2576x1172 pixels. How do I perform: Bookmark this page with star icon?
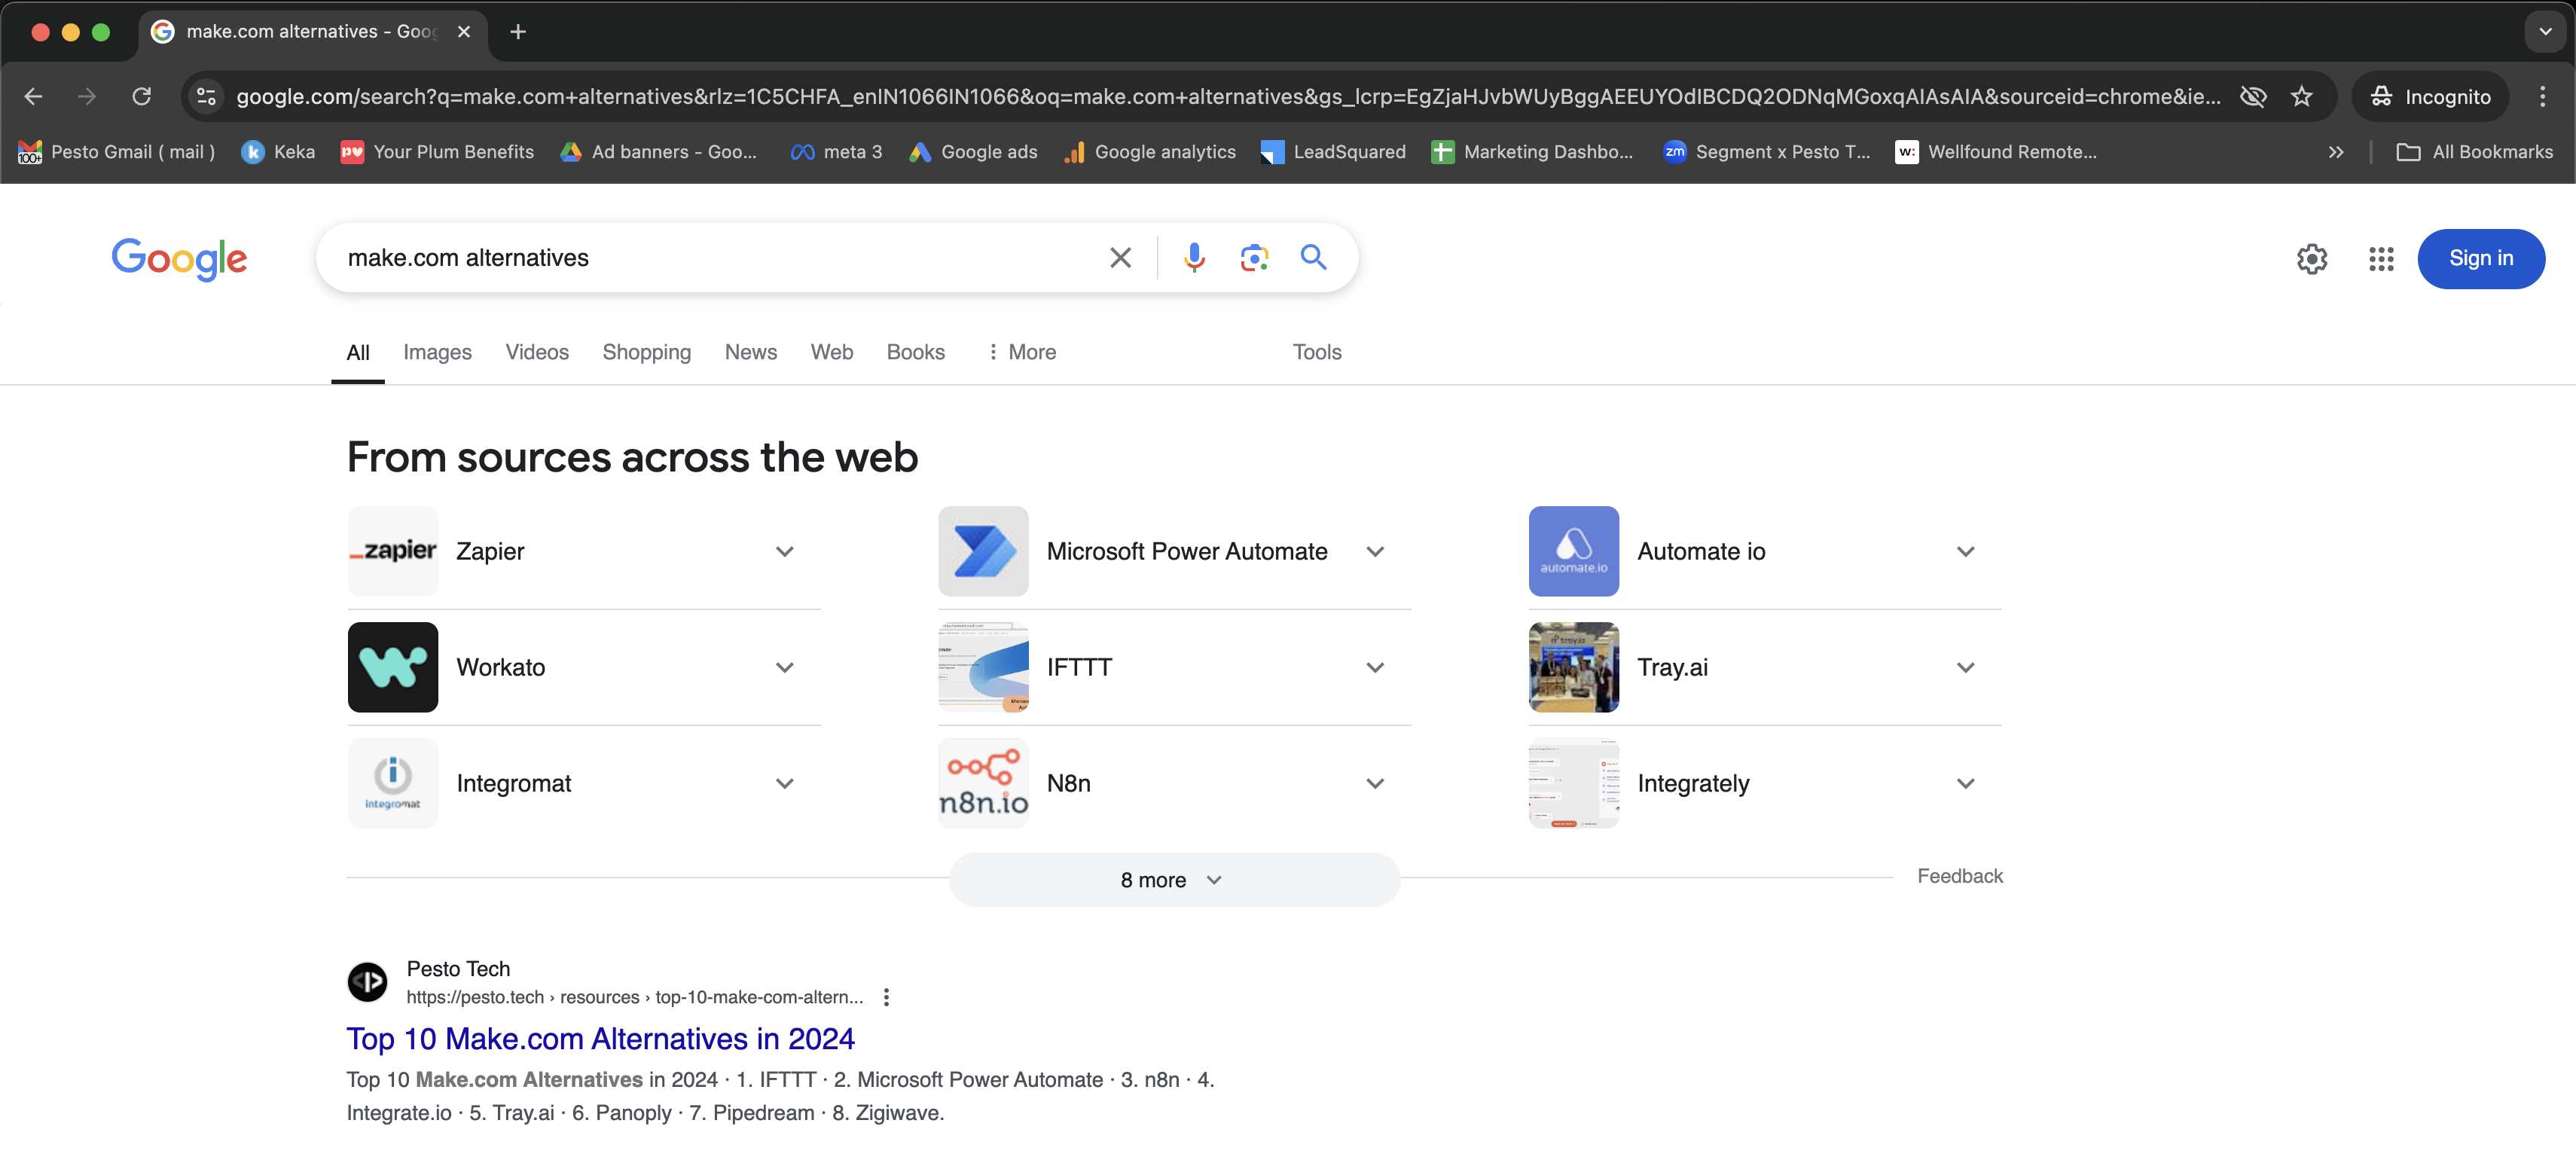click(2301, 96)
